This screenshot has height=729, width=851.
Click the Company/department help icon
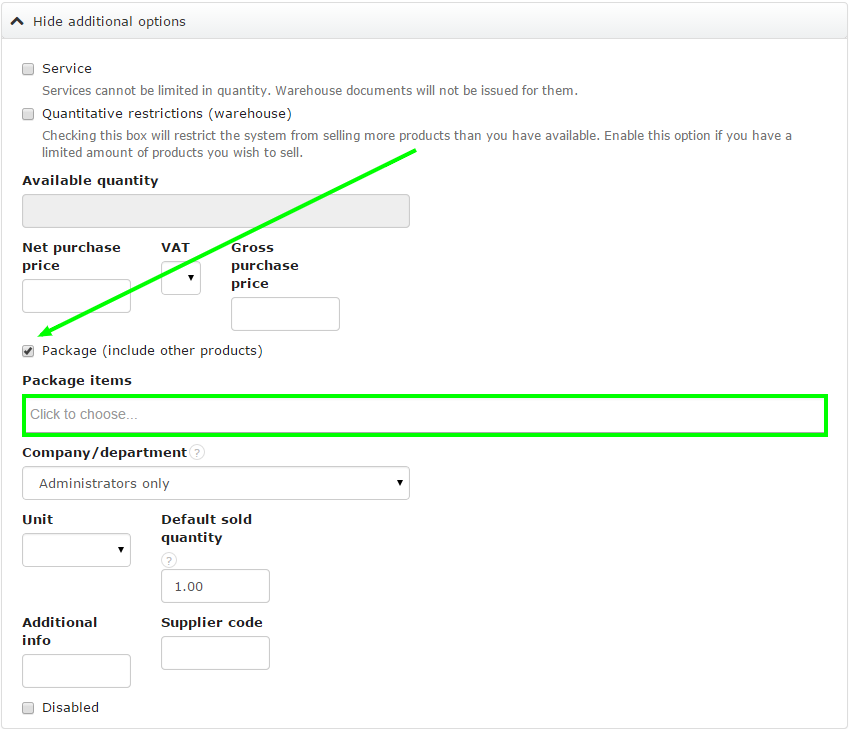point(198,453)
